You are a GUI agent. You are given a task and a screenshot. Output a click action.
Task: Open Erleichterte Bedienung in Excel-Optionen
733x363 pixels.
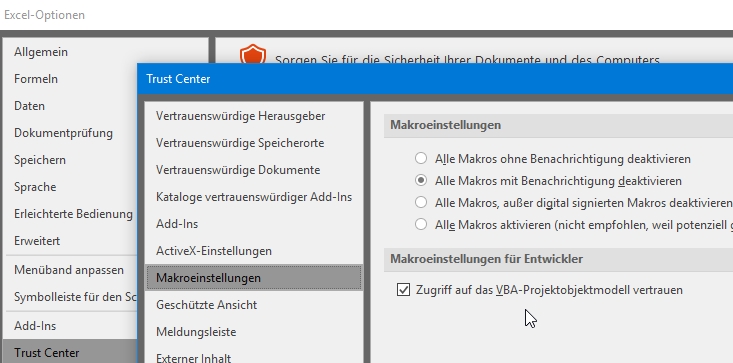click(70, 214)
